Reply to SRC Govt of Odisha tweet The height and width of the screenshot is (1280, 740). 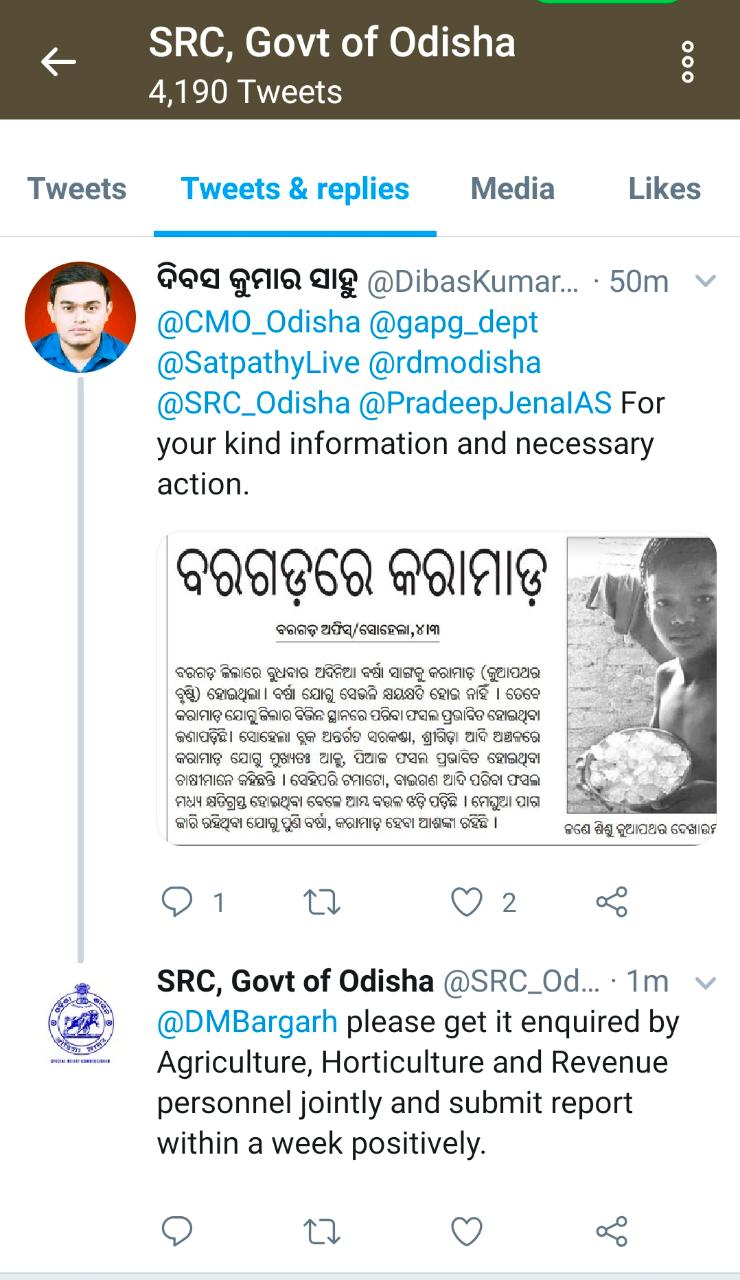click(x=177, y=1231)
